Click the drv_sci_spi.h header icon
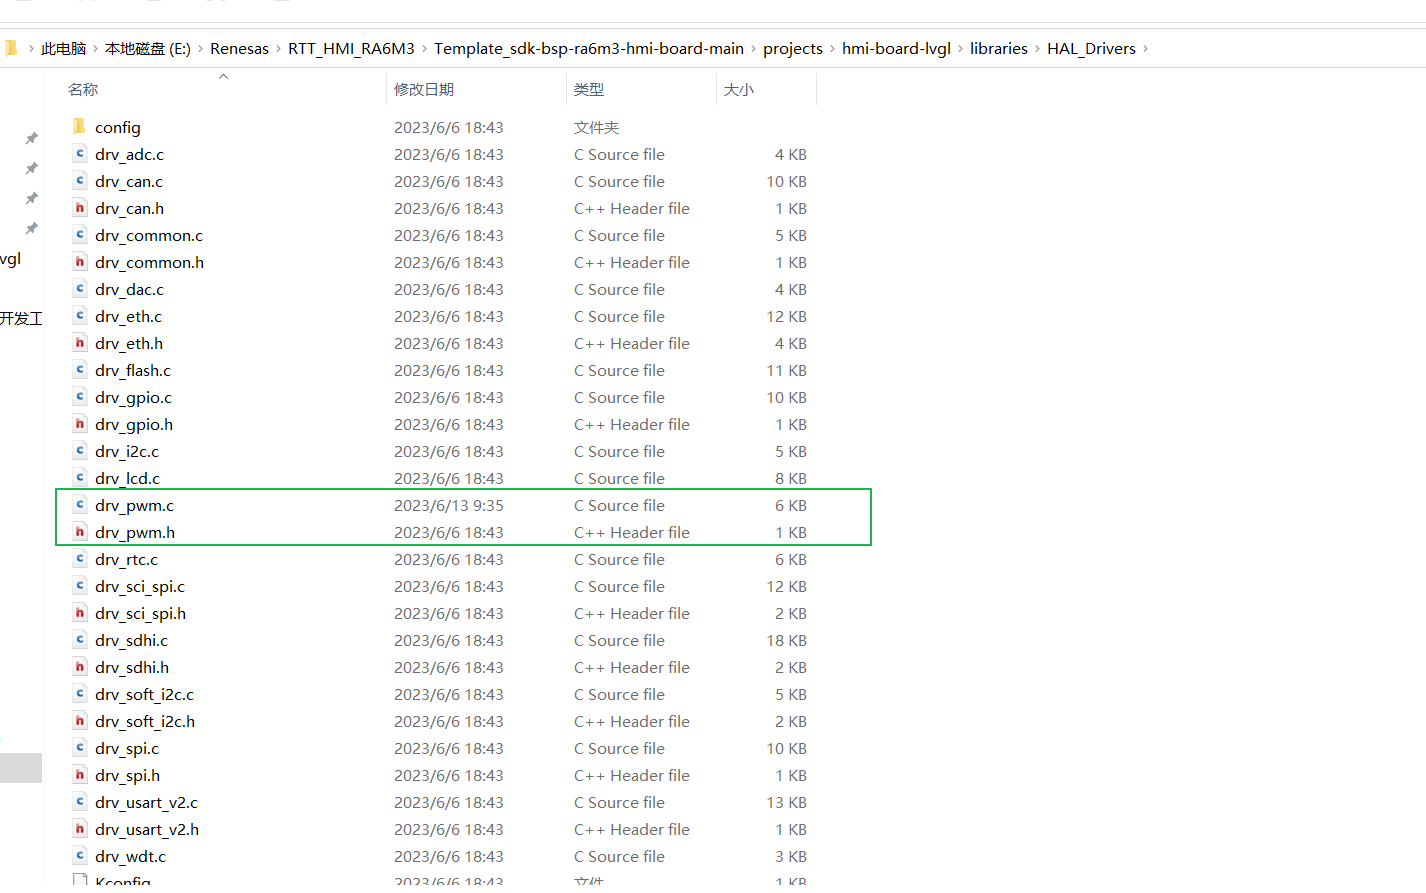The image size is (1426, 893). coord(80,612)
